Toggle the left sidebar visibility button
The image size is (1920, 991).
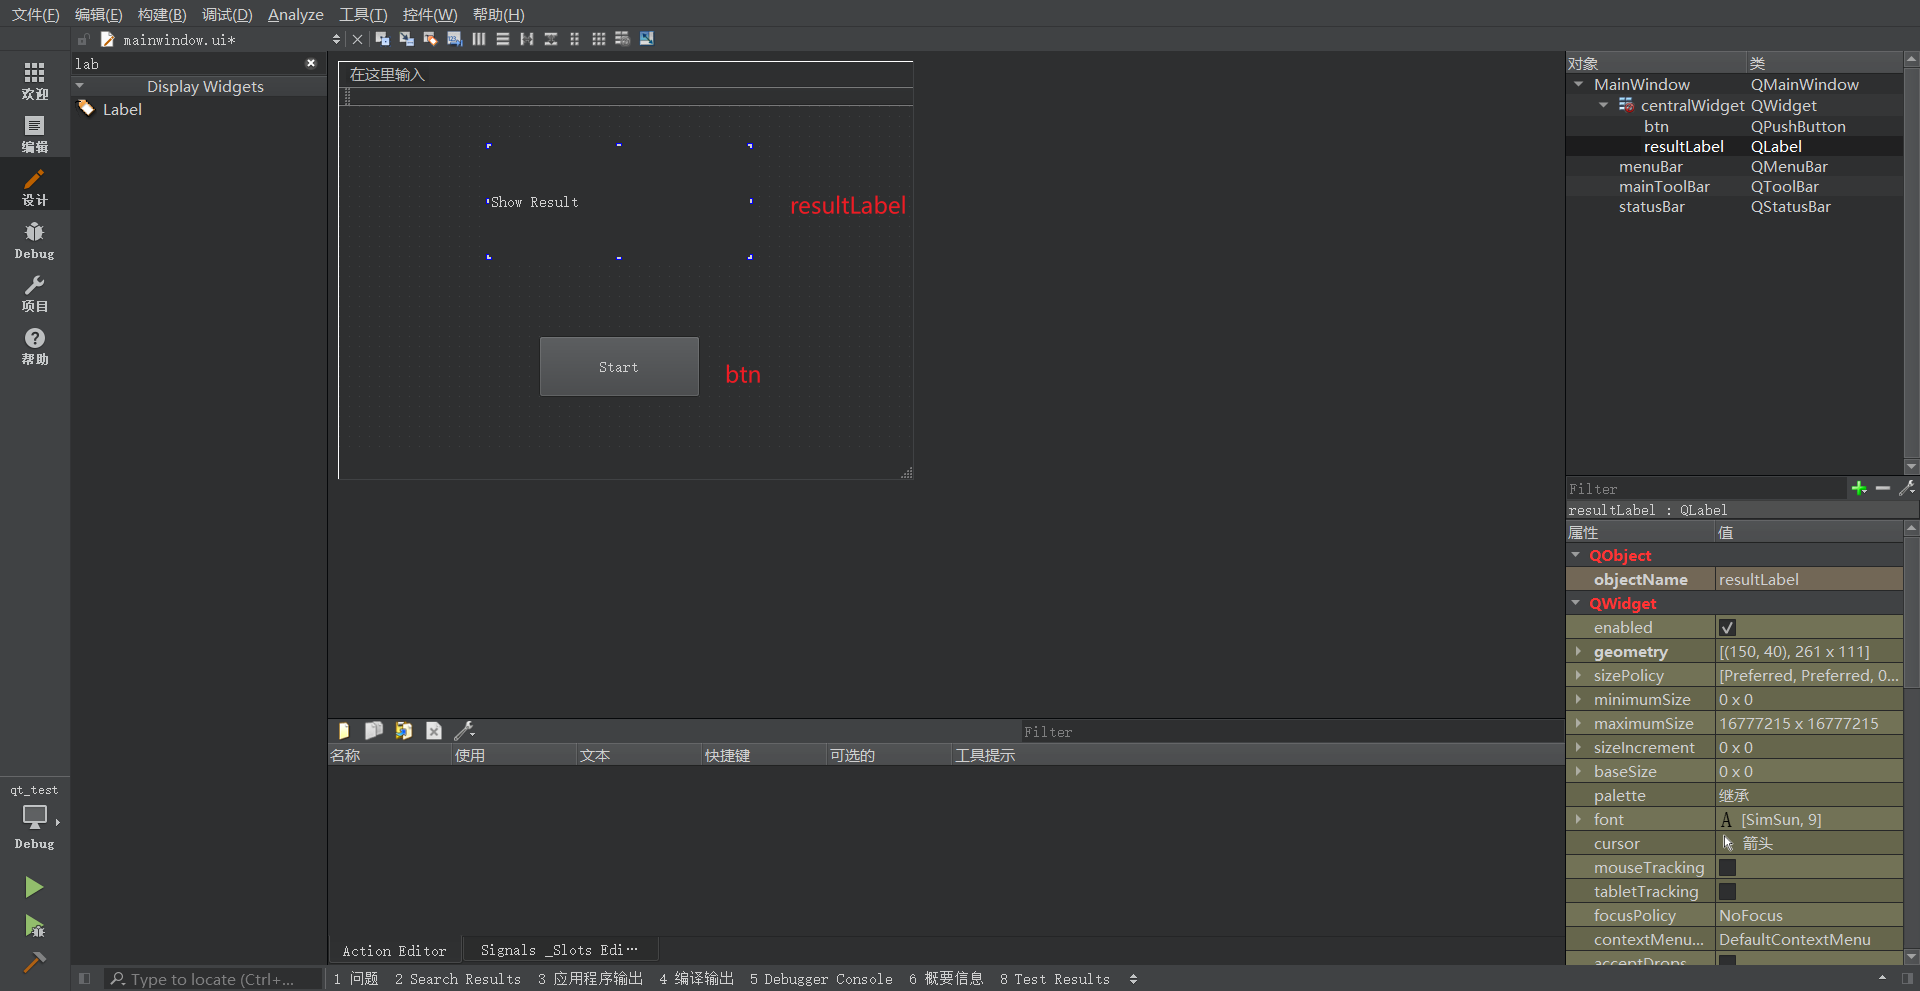pos(84,979)
